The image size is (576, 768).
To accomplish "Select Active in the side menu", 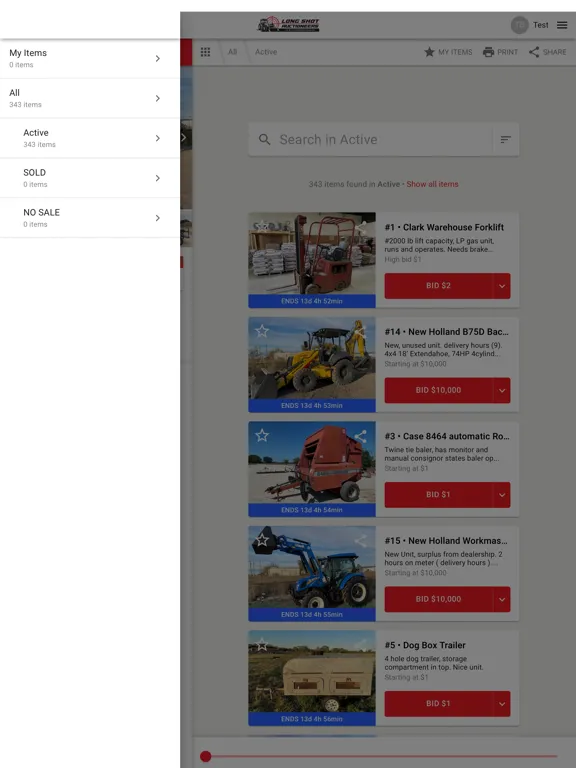I will (90, 138).
